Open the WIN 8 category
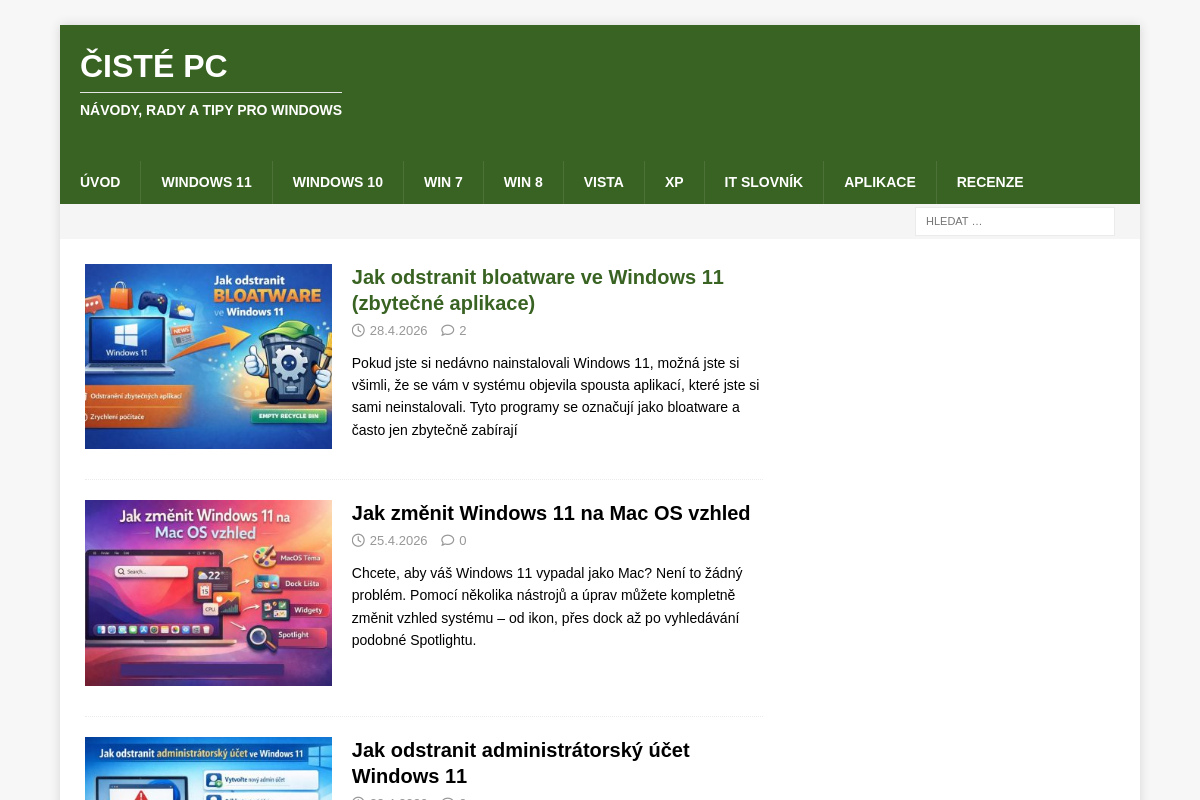Viewport: 1200px width, 800px height. point(523,182)
